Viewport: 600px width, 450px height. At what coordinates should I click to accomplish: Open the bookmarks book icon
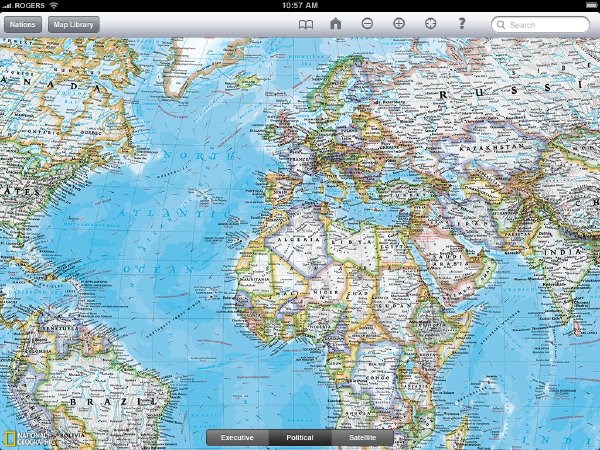306,24
